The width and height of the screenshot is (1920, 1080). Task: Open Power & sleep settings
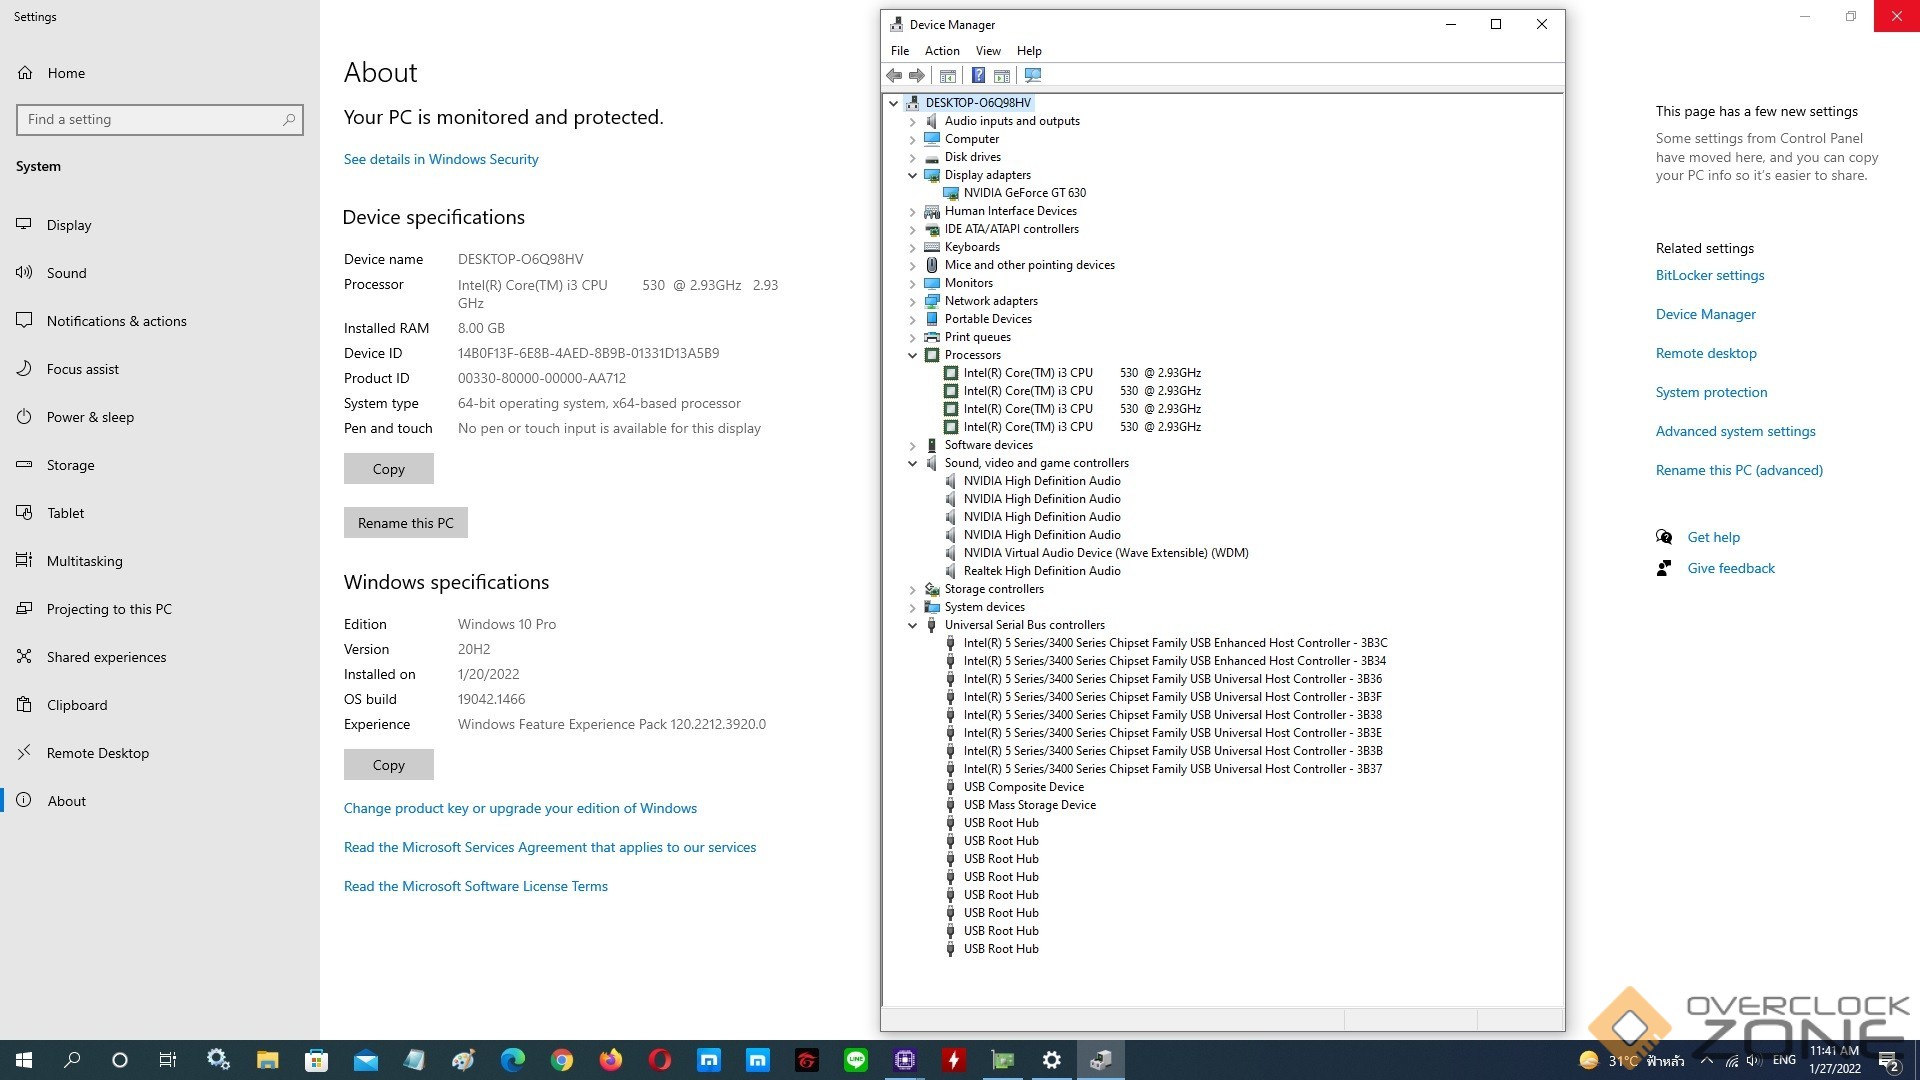click(x=90, y=417)
